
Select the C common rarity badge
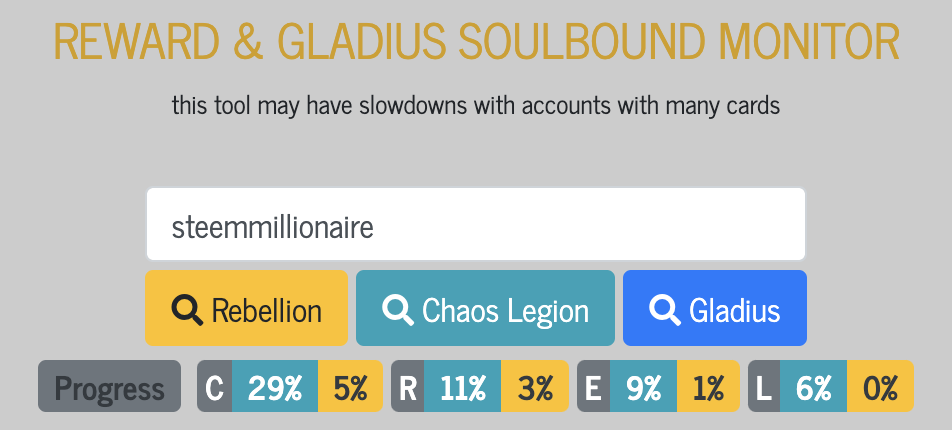pyautogui.click(x=215, y=387)
